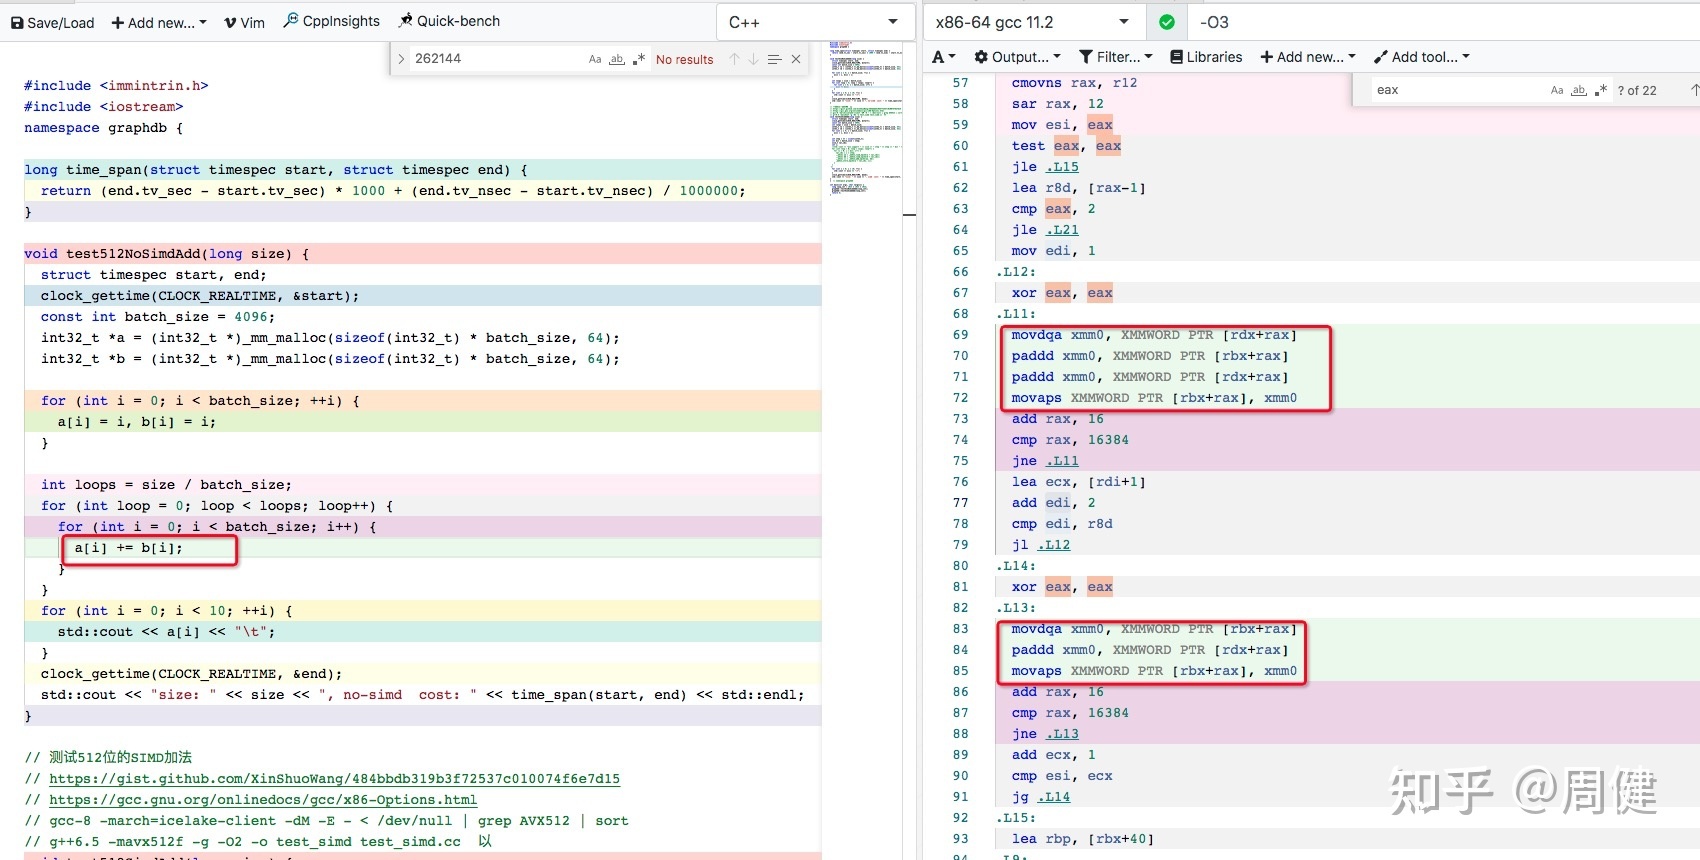Toggle Find in Selection in editor search

pyautogui.click(x=774, y=59)
